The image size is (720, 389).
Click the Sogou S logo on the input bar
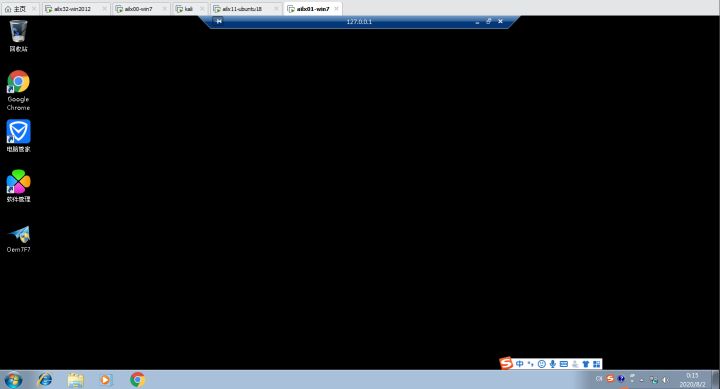[x=506, y=363]
